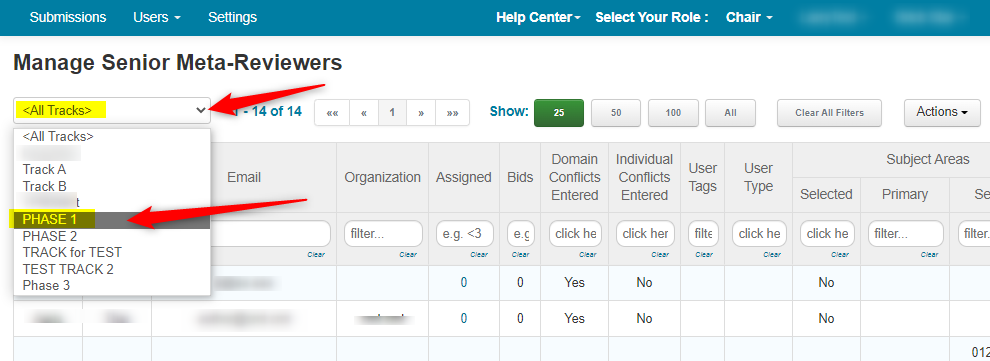
Task: Clear the Organization column filter
Action: (x=408, y=255)
